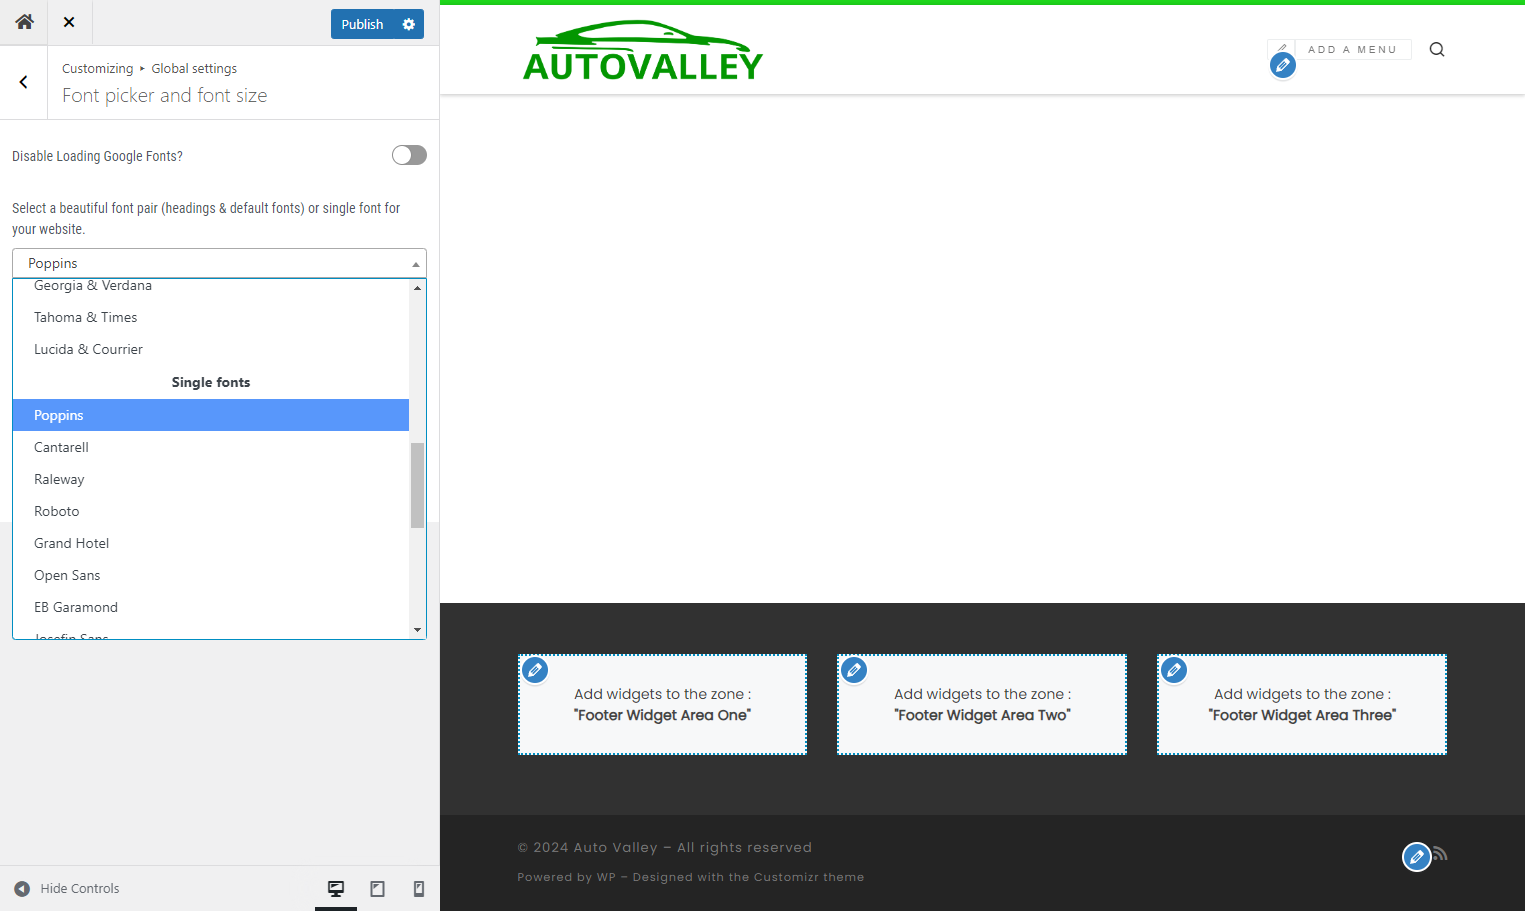
Task: Click the Footer Widget Area Two placeholder
Action: [982, 705]
